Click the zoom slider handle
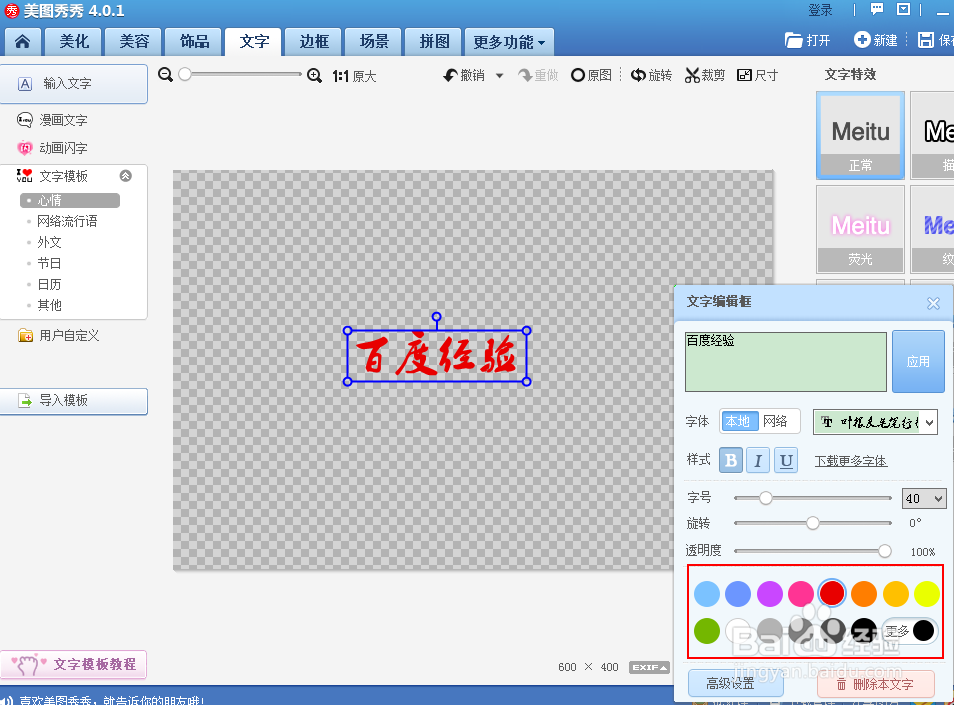954x705 pixels. point(185,74)
